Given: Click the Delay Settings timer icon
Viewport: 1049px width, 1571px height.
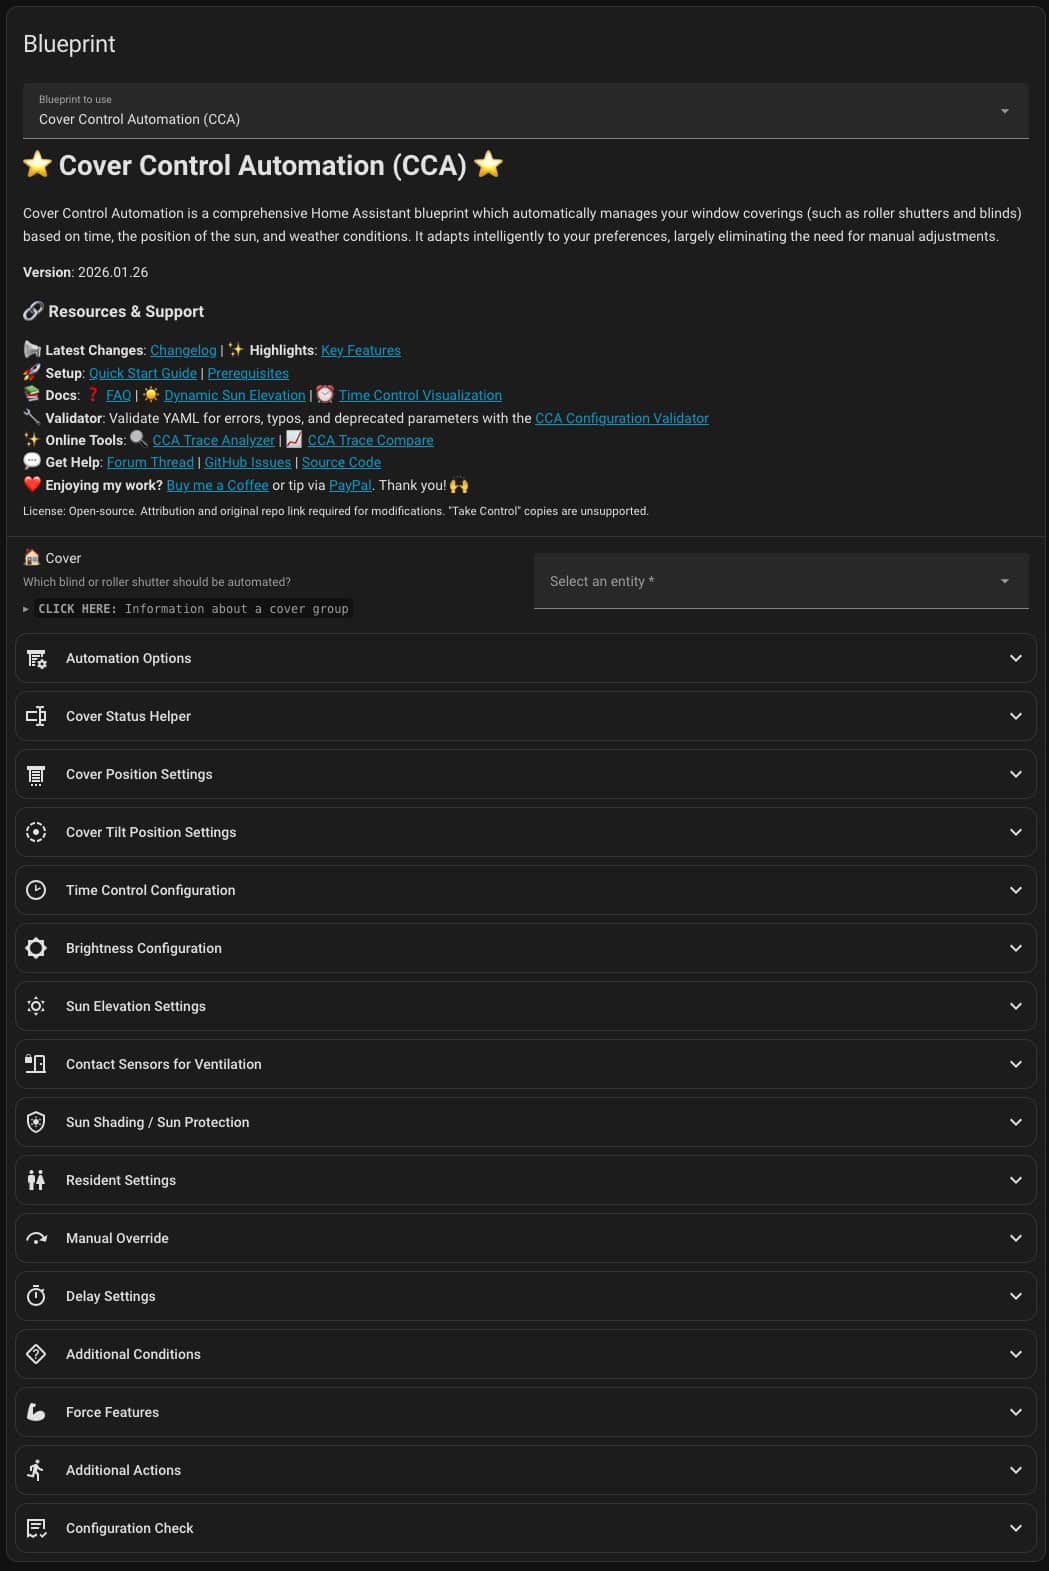Looking at the screenshot, I should pyautogui.click(x=36, y=1297).
